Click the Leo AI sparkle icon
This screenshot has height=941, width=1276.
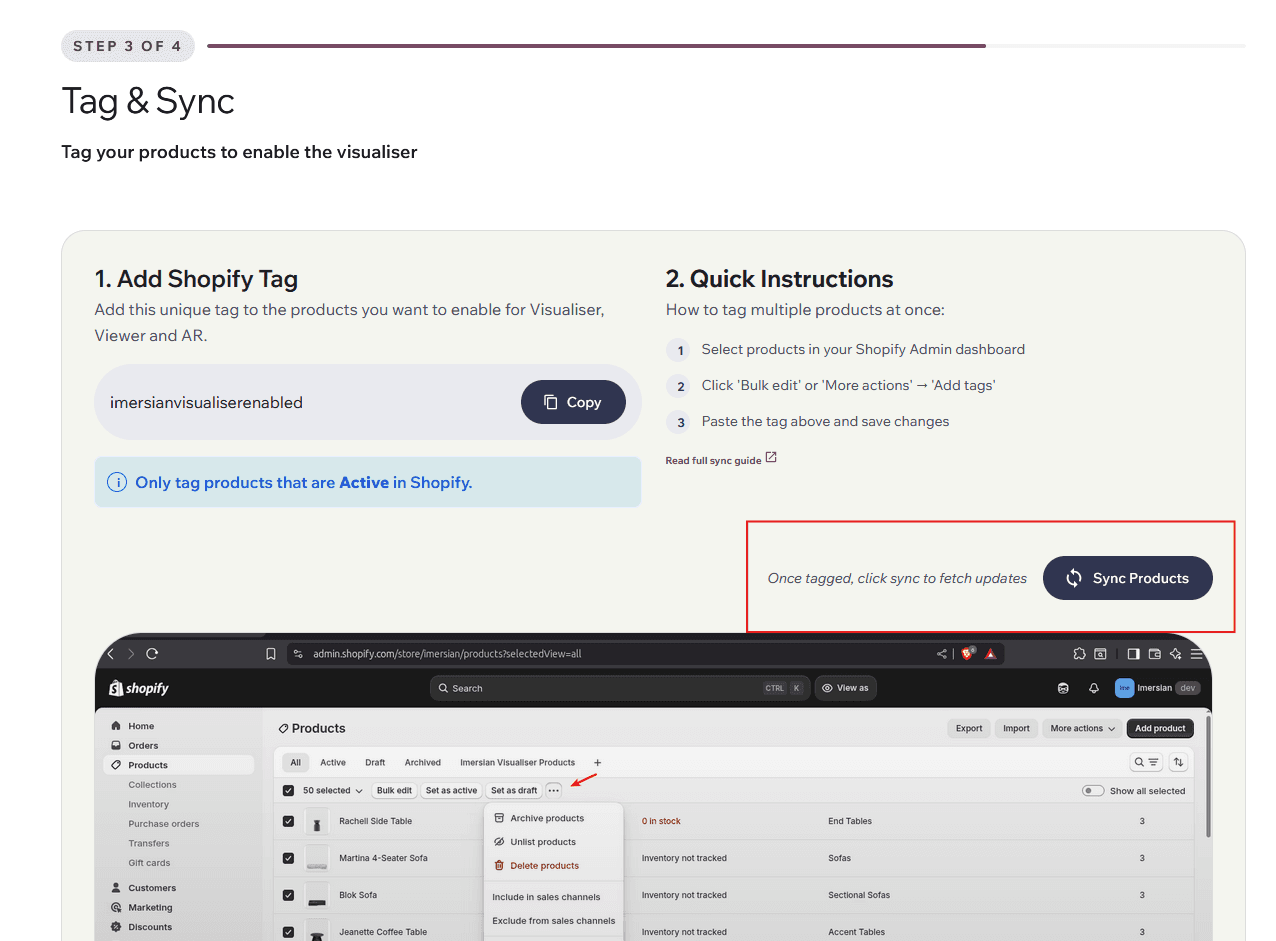point(1175,654)
